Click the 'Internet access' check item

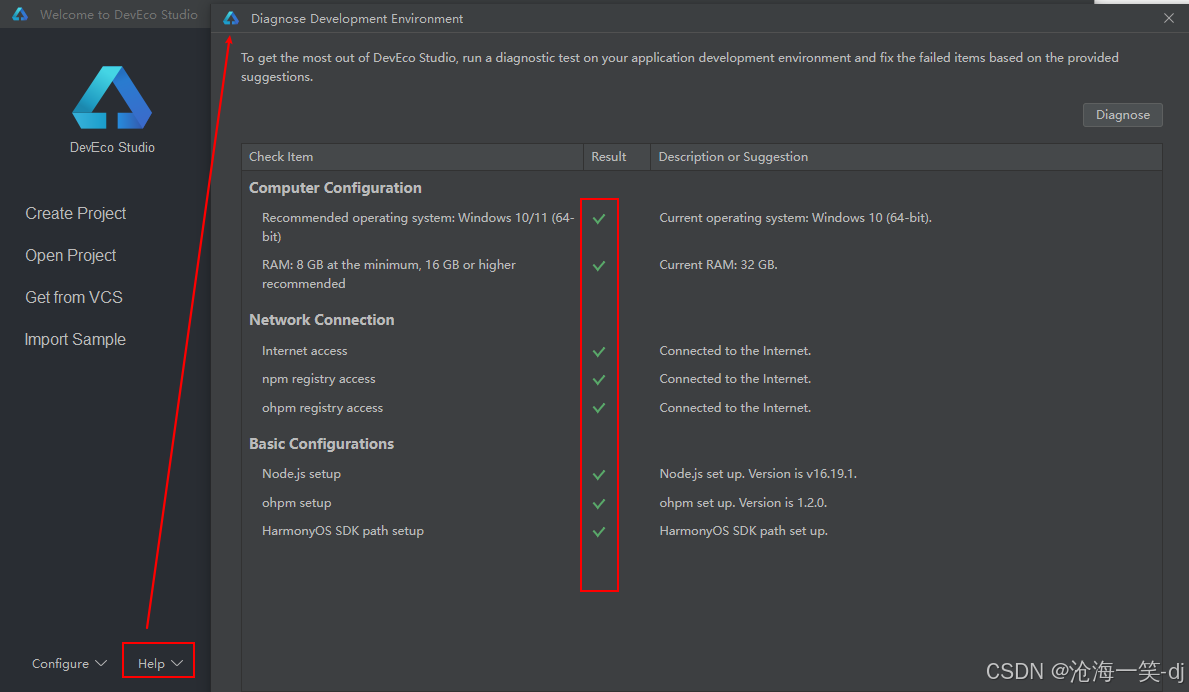pos(305,351)
